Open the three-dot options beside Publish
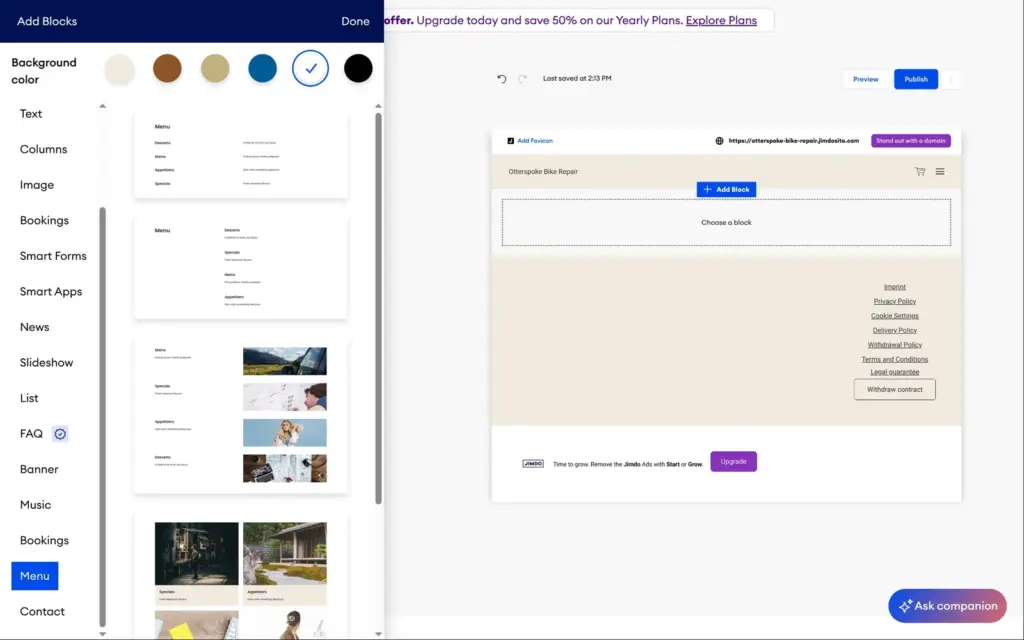 (951, 79)
